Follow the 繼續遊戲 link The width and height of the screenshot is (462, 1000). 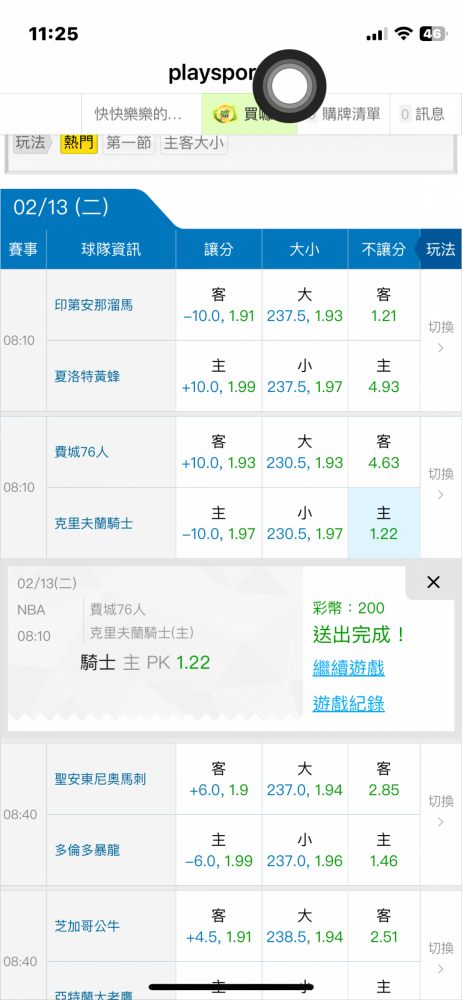(x=348, y=669)
